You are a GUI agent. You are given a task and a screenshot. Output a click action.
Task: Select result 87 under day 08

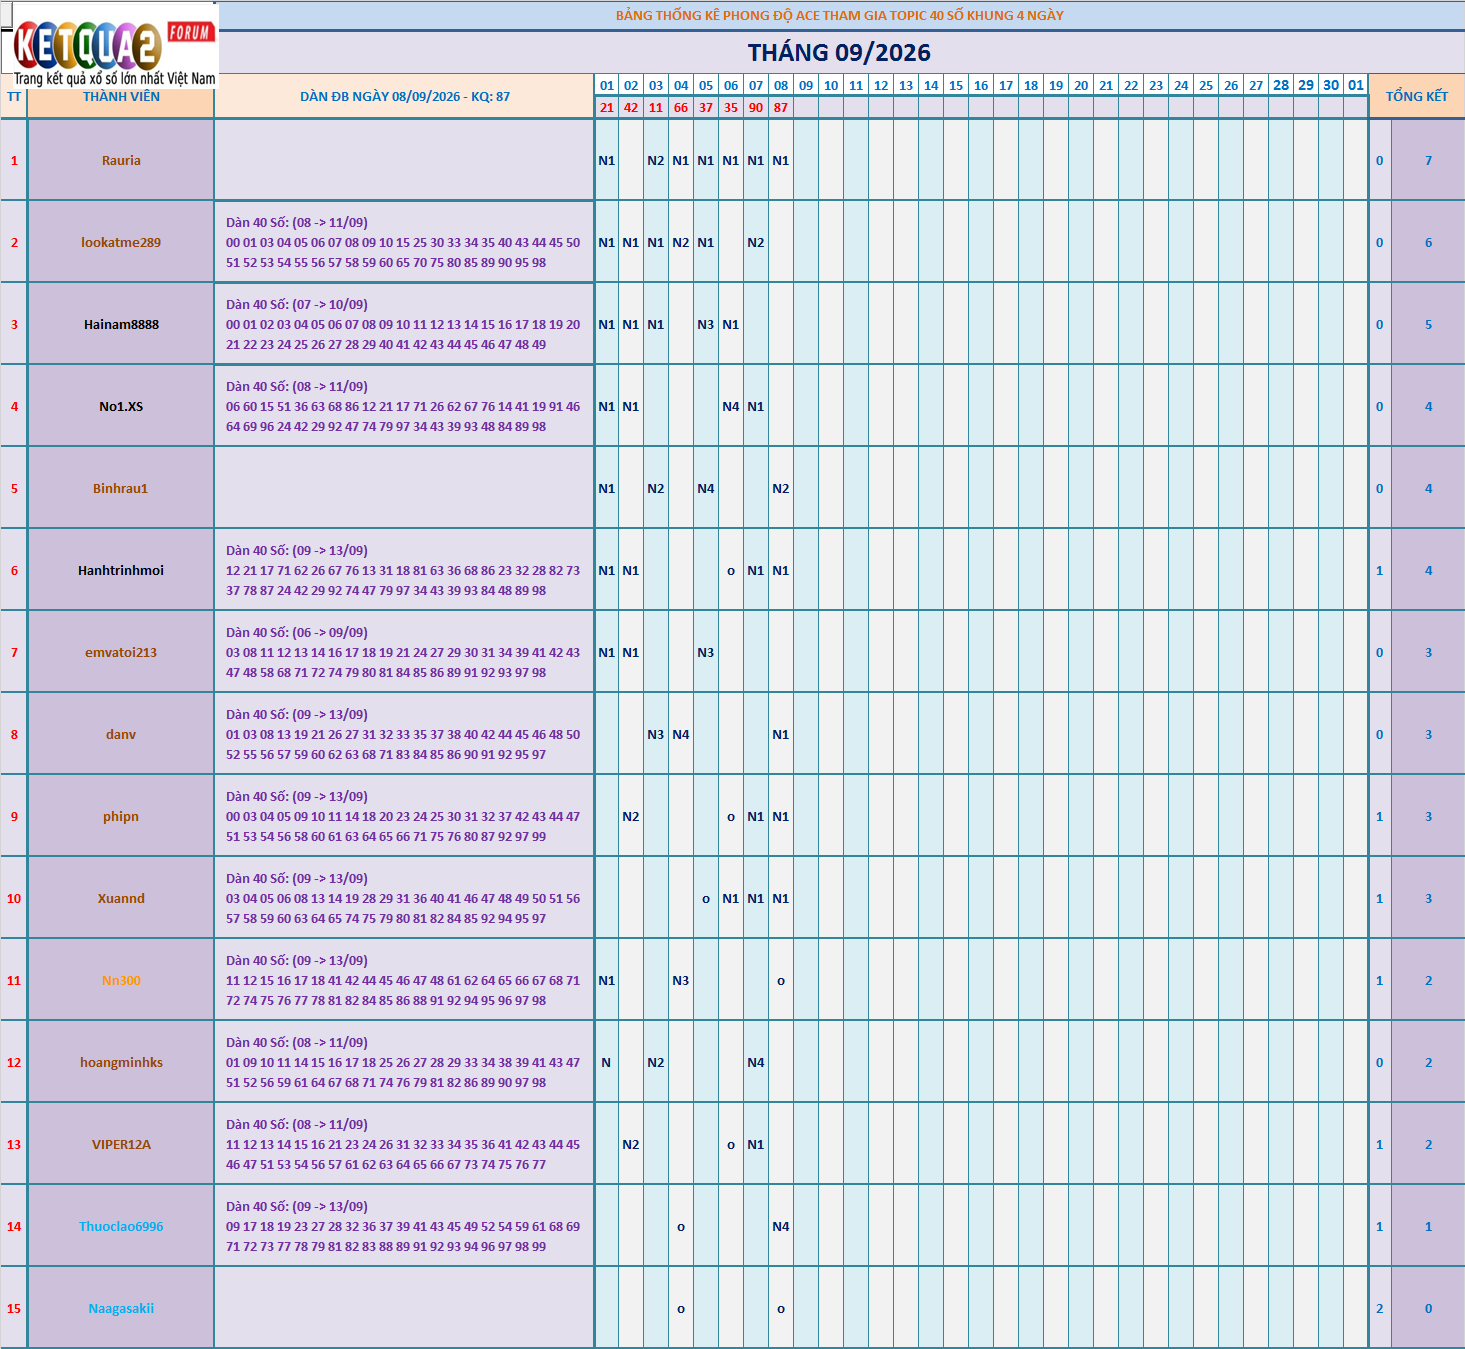point(781,108)
